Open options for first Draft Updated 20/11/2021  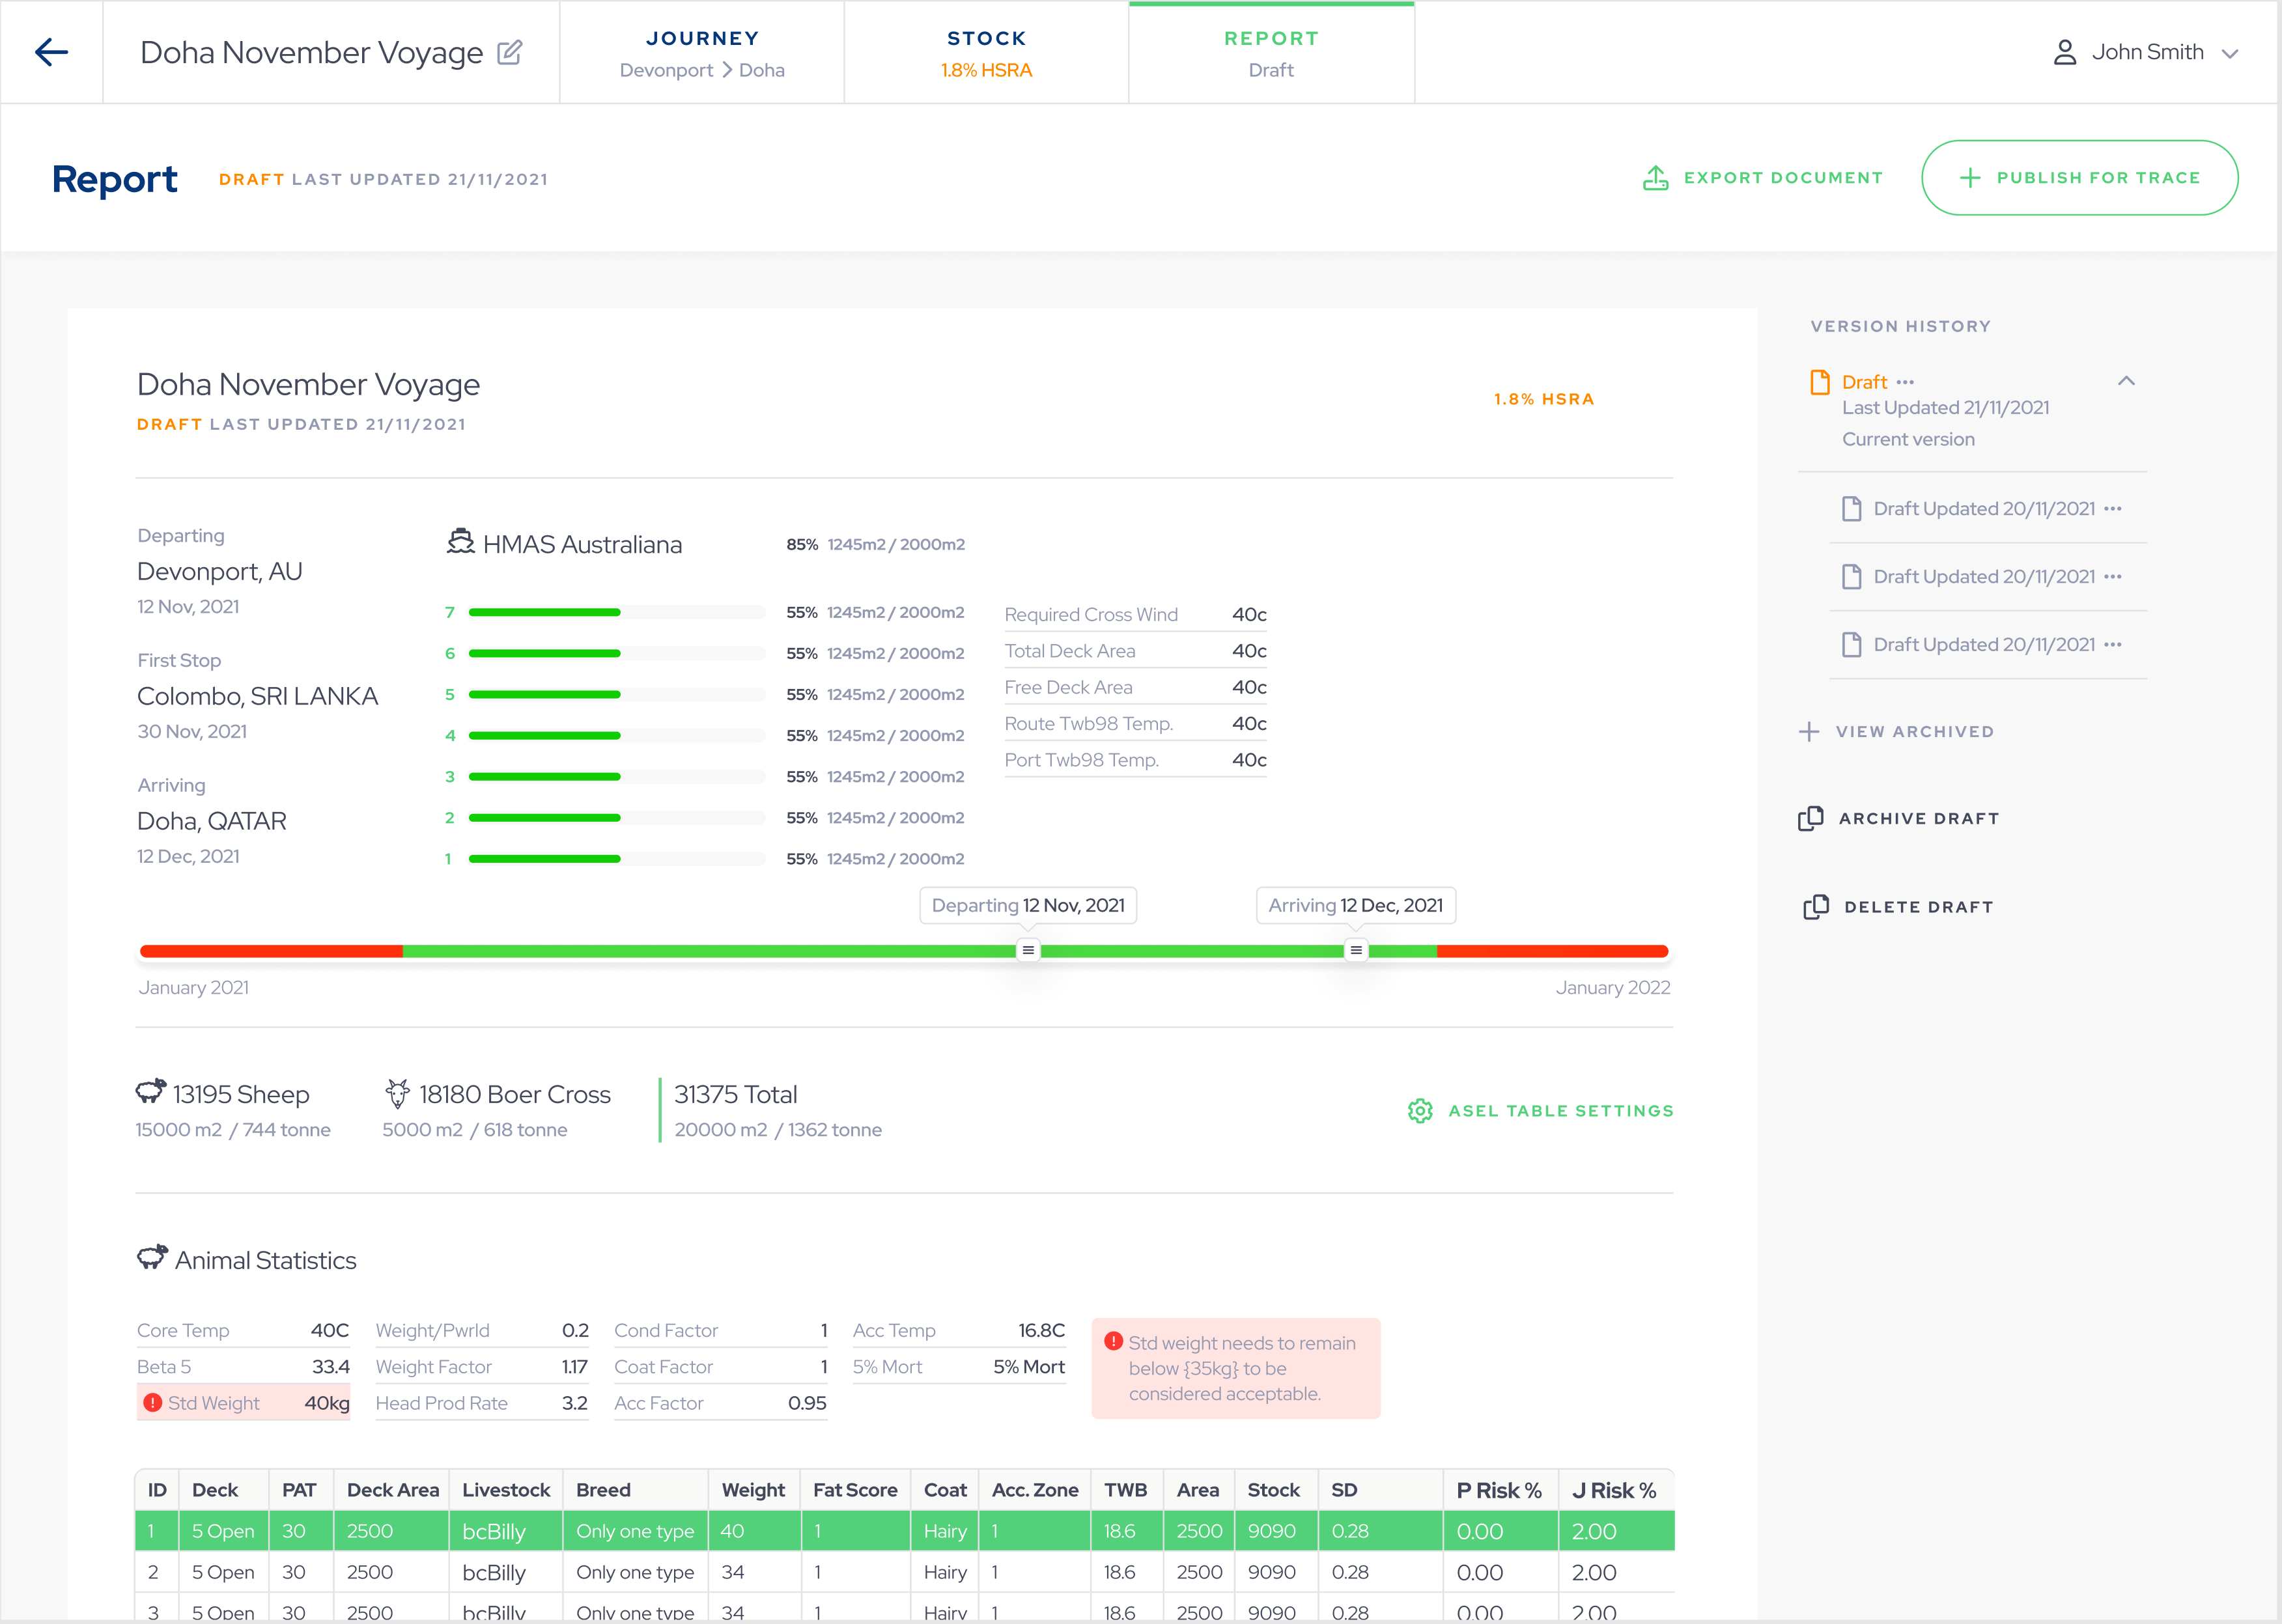click(x=2113, y=509)
